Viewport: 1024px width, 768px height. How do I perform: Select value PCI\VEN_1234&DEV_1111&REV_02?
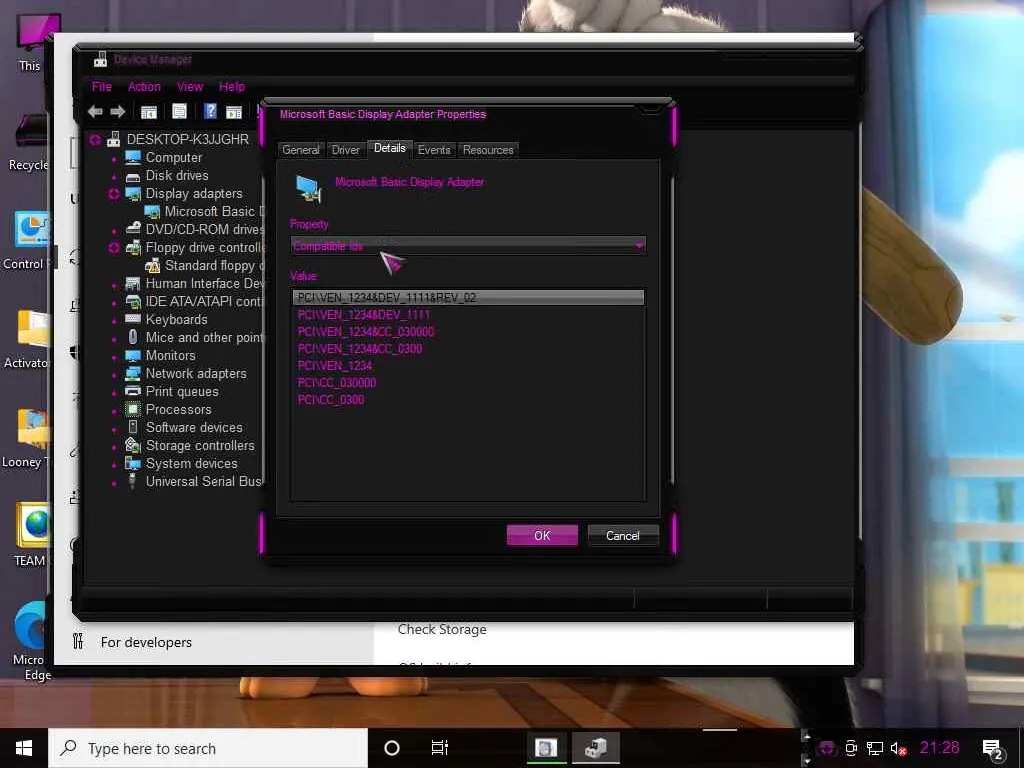point(468,298)
